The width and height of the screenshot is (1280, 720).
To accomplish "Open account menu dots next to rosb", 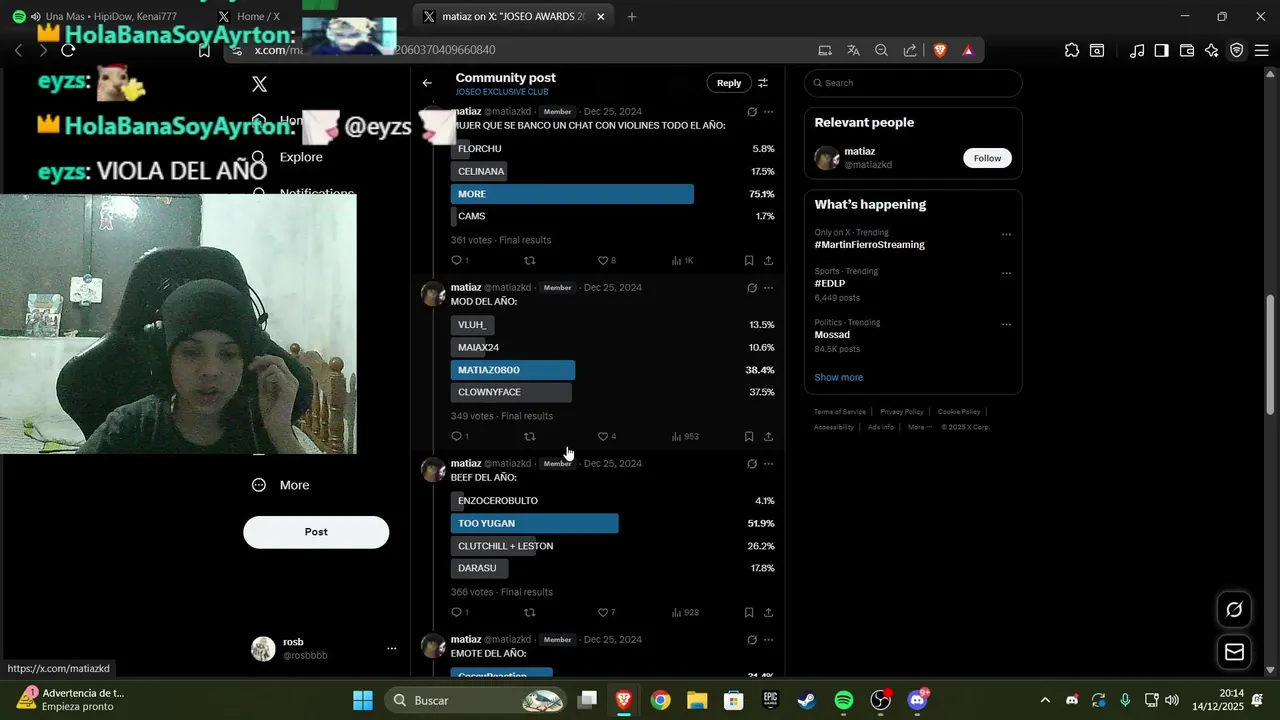I will pyautogui.click(x=392, y=649).
